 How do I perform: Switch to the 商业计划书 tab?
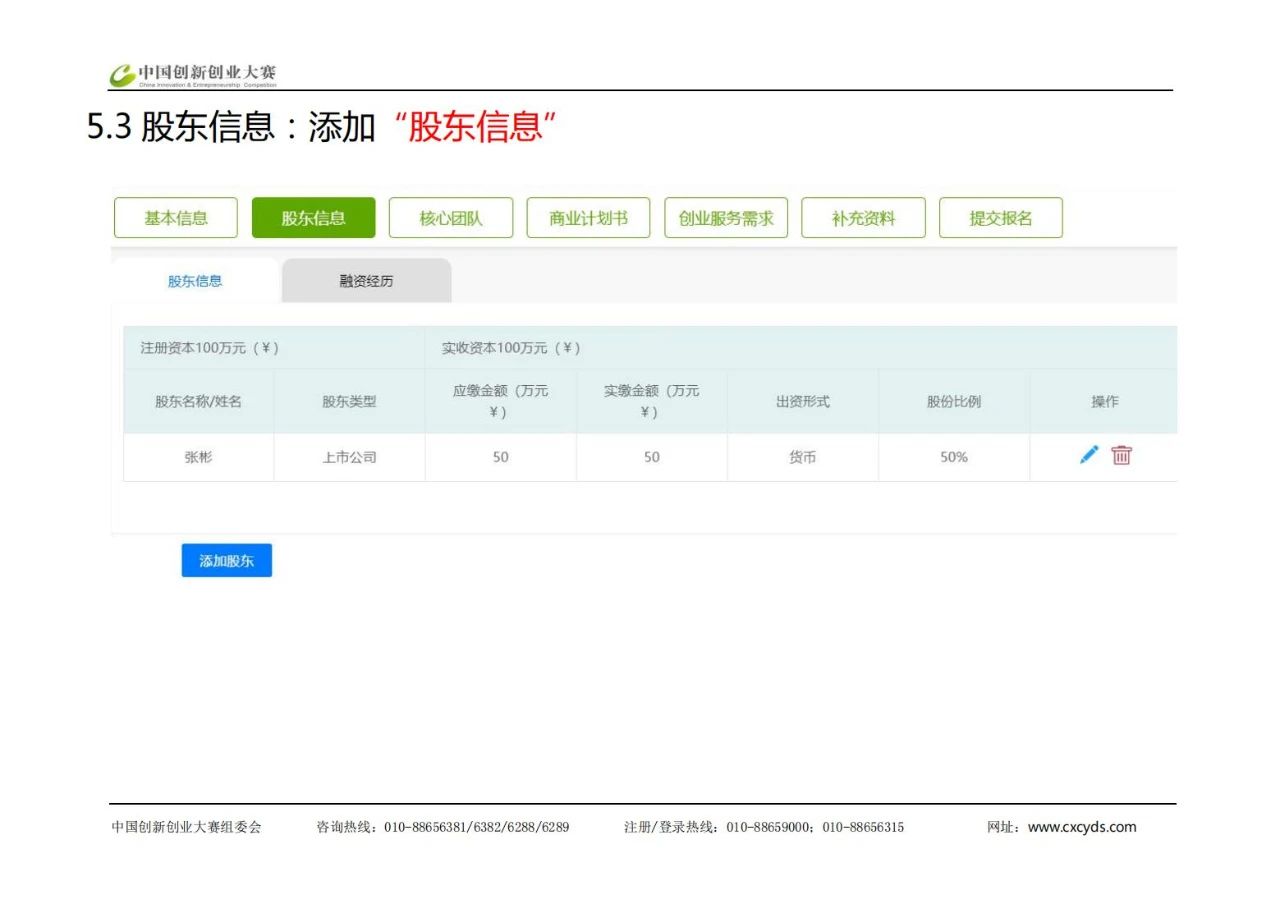point(588,218)
